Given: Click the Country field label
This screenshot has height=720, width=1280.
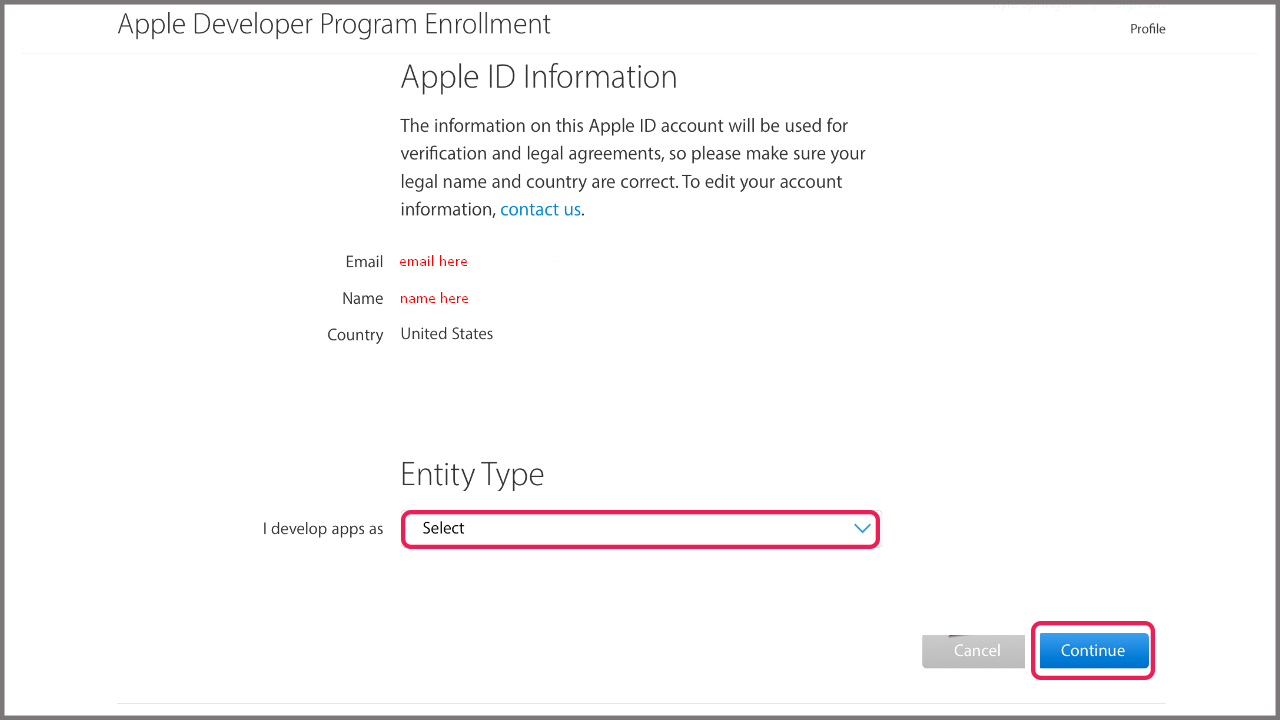Looking at the screenshot, I should point(355,335).
